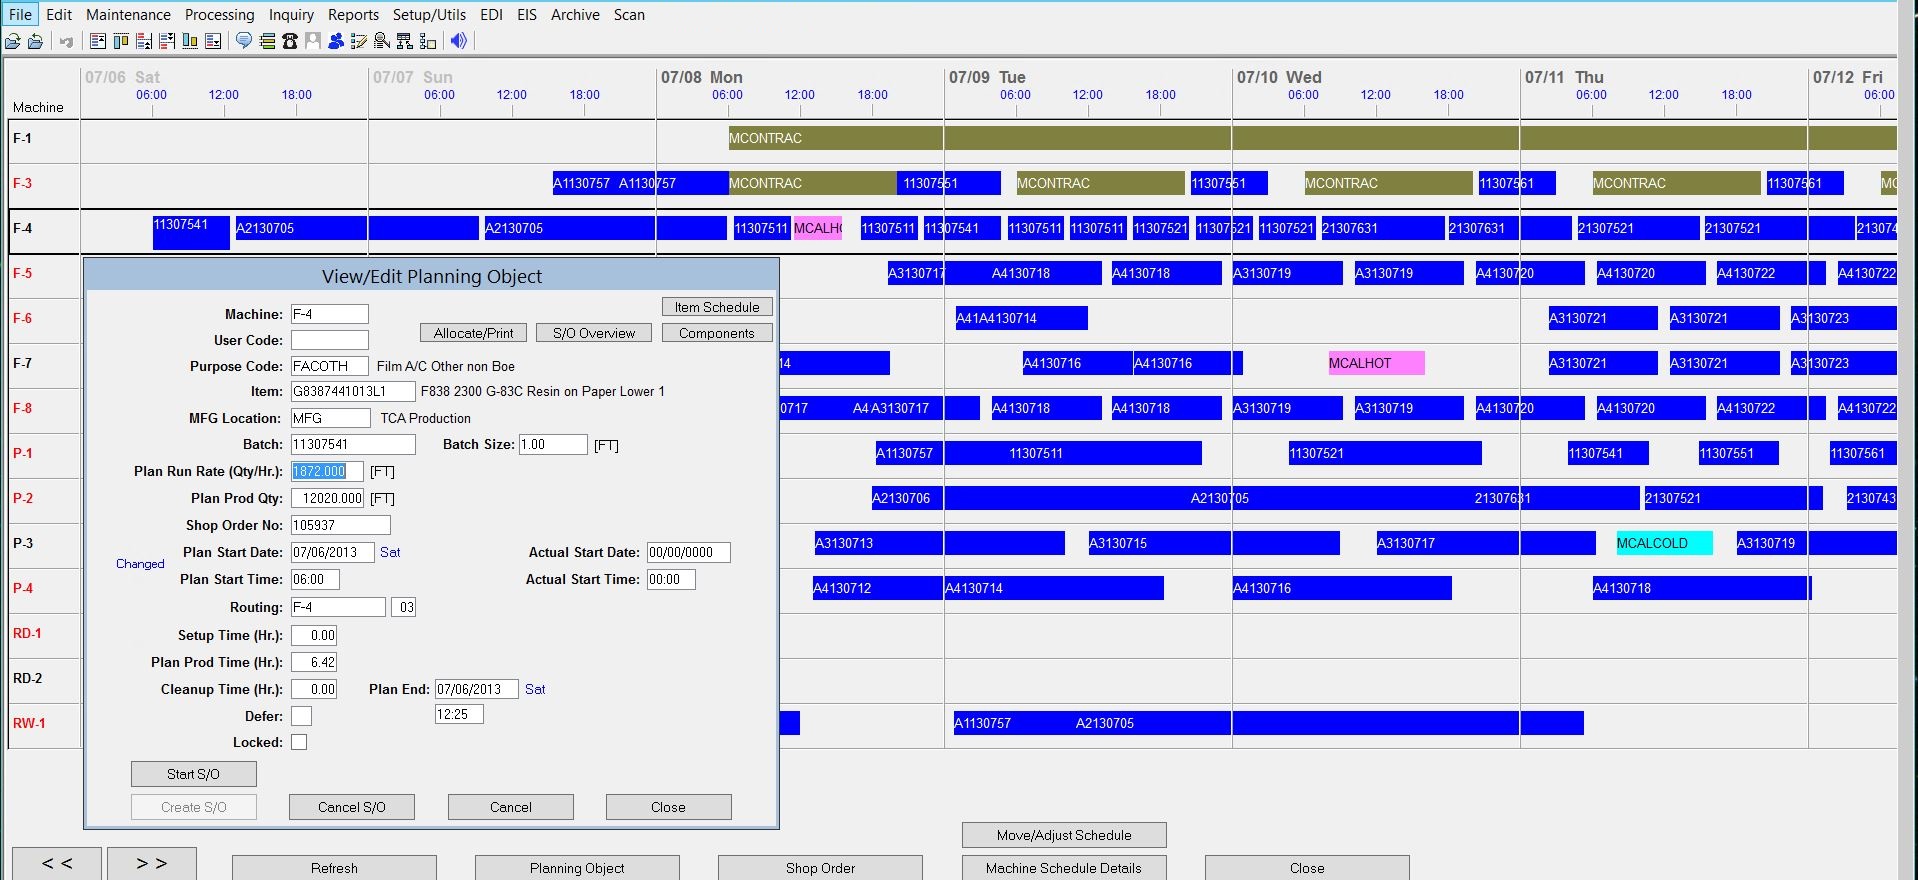Click the table hierarchy toolbar icon

pyautogui.click(x=404, y=41)
